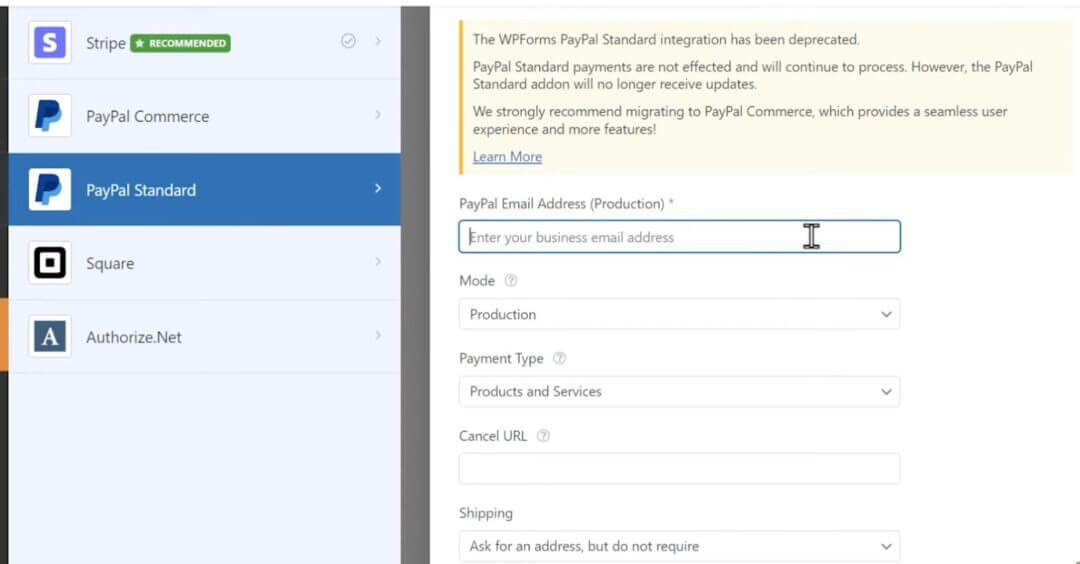Focus the Cancel URL input field

tap(679, 468)
